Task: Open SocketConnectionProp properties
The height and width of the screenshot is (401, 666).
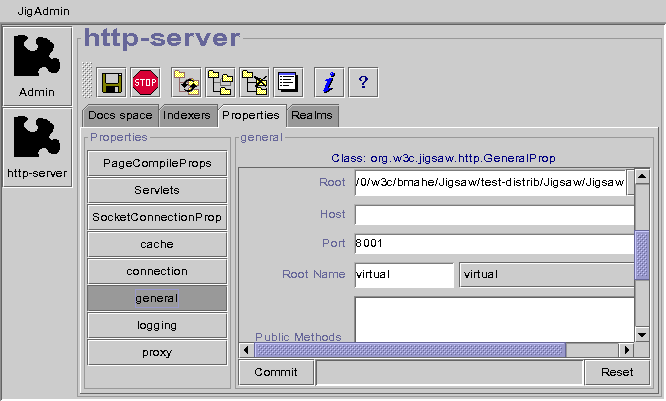Action: (157, 217)
